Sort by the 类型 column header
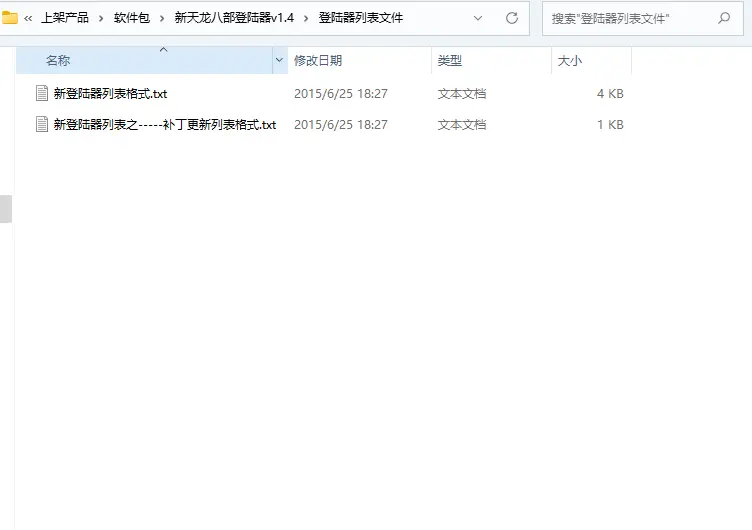This screenshot has width=752, height=530. point(450,61)
